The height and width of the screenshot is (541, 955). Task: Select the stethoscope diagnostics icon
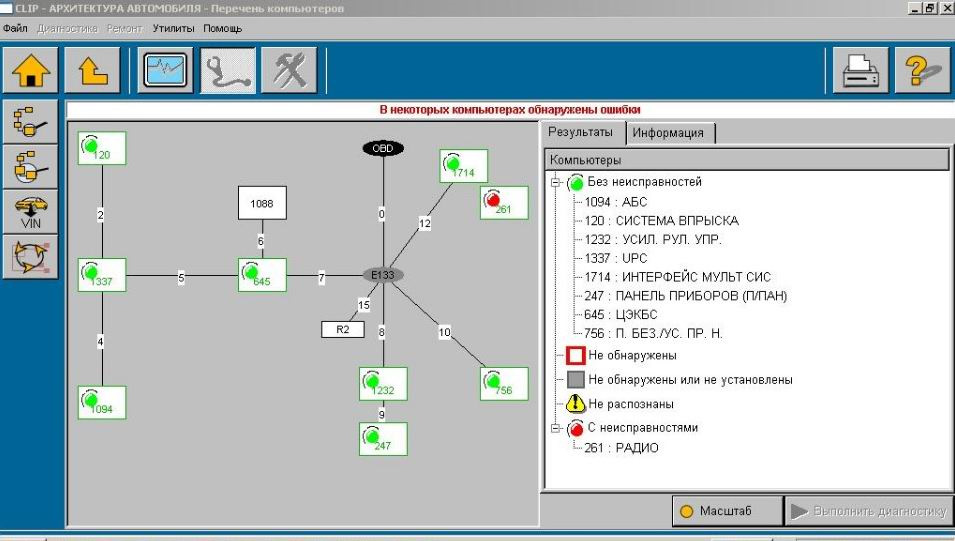[x=228, y=71]
